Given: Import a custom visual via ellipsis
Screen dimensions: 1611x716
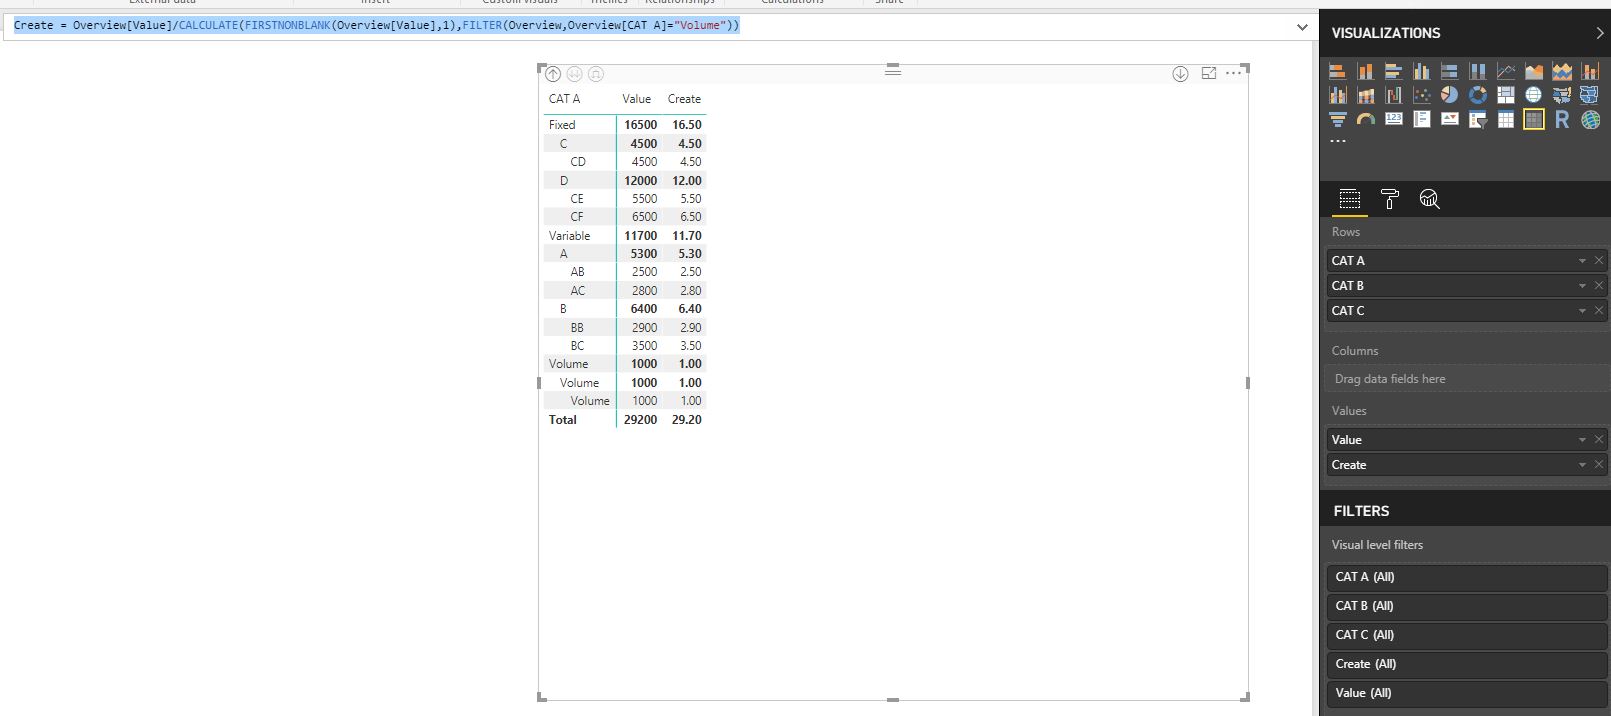Looking at the screenshot, I should [x=1338, y=141].
